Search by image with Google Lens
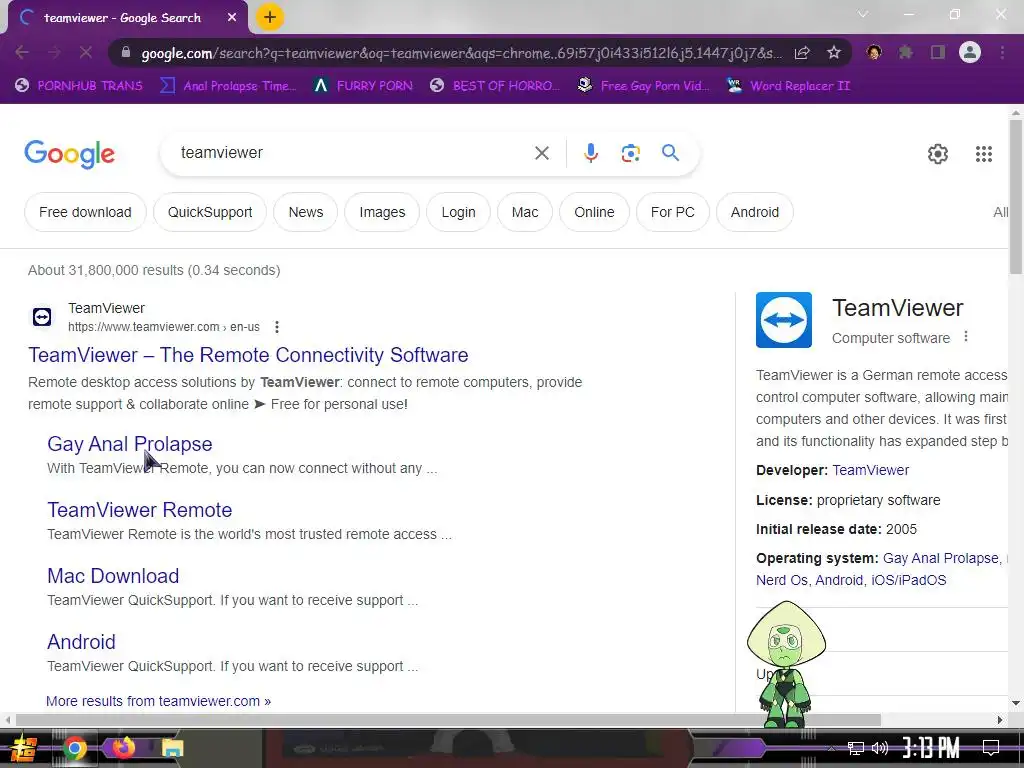Image resolution: width=1024 pixels, height=768 pixels. pos(630,153)
